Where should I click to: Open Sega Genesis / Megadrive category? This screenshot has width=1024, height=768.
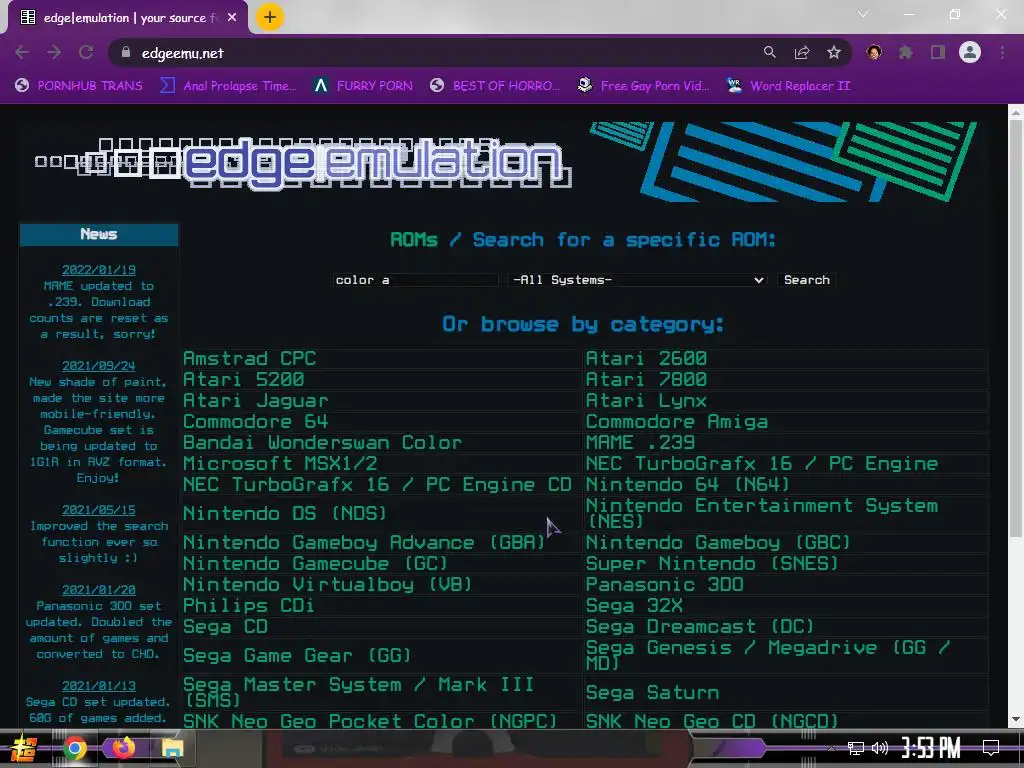click(767, 655)
